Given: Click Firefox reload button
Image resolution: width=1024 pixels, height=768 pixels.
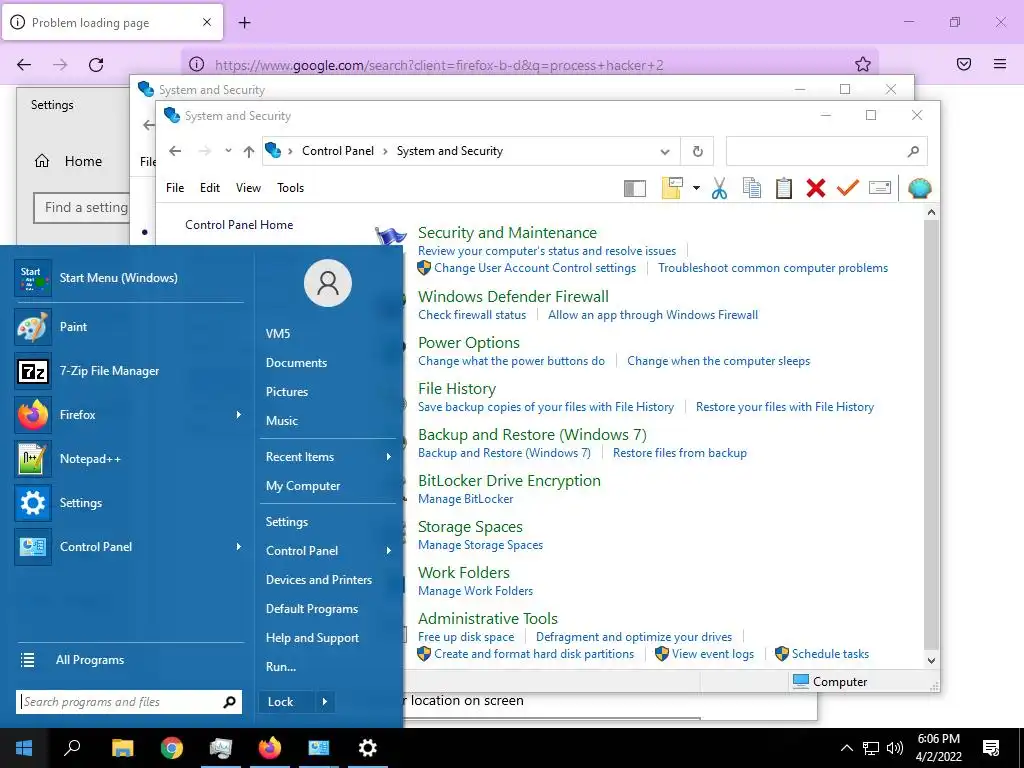Looking at the screenshot, I should pyautogui.click(x=96, y=64).
